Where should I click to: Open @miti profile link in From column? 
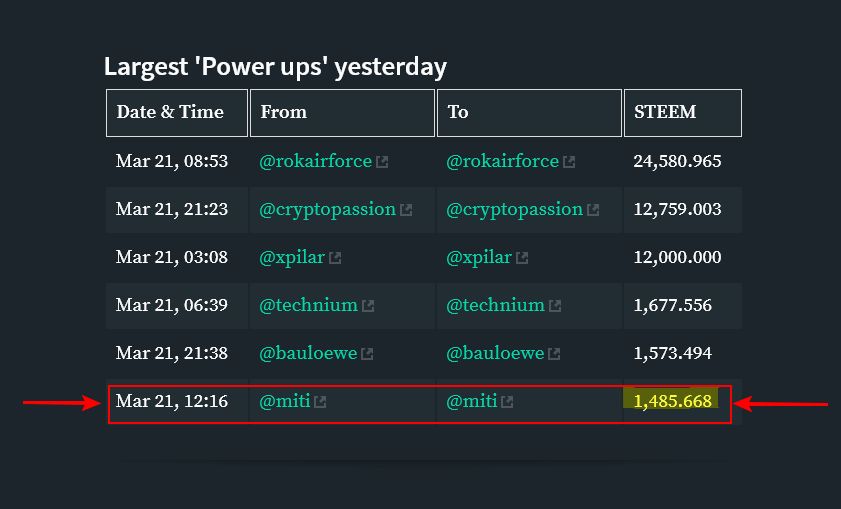click(285, 401)
